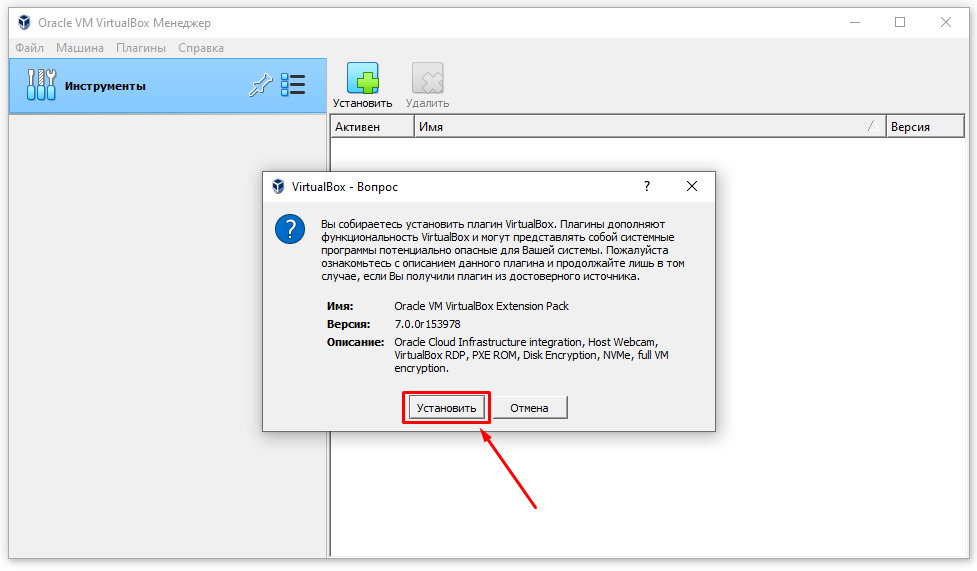The height and width of the screenshot is (571, 977).
Task: Click the Описание: label
Action: point(356,342)
